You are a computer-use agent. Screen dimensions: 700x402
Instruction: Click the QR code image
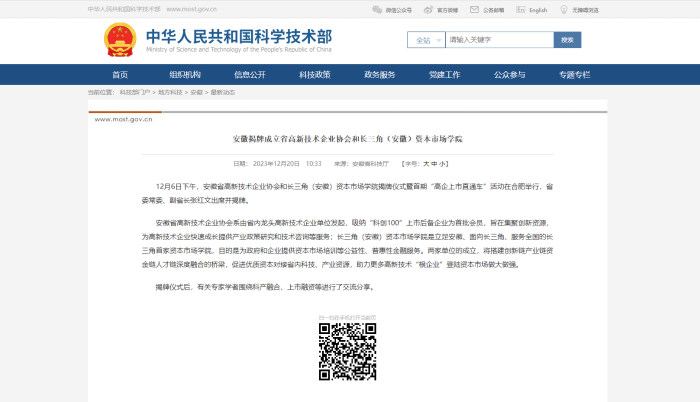pyautogui.click(x=347, y=352)
